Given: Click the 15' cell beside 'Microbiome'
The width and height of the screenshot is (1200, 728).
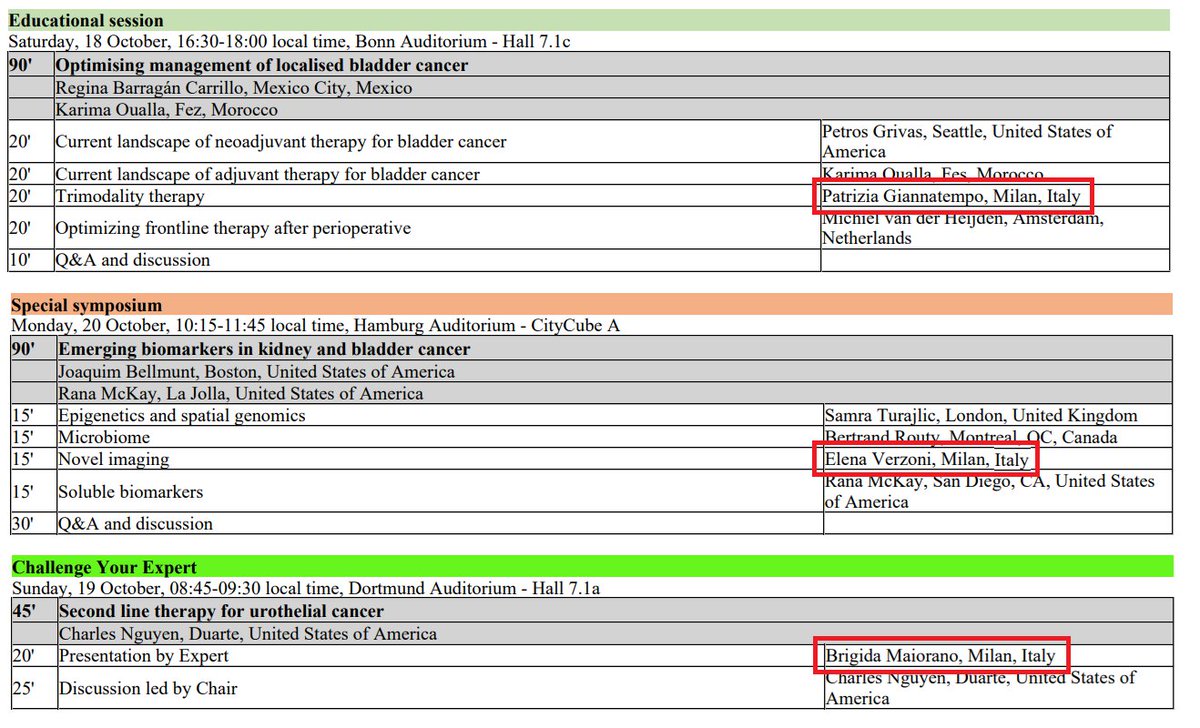Looking at the screenshot, I should click(32, 437).
